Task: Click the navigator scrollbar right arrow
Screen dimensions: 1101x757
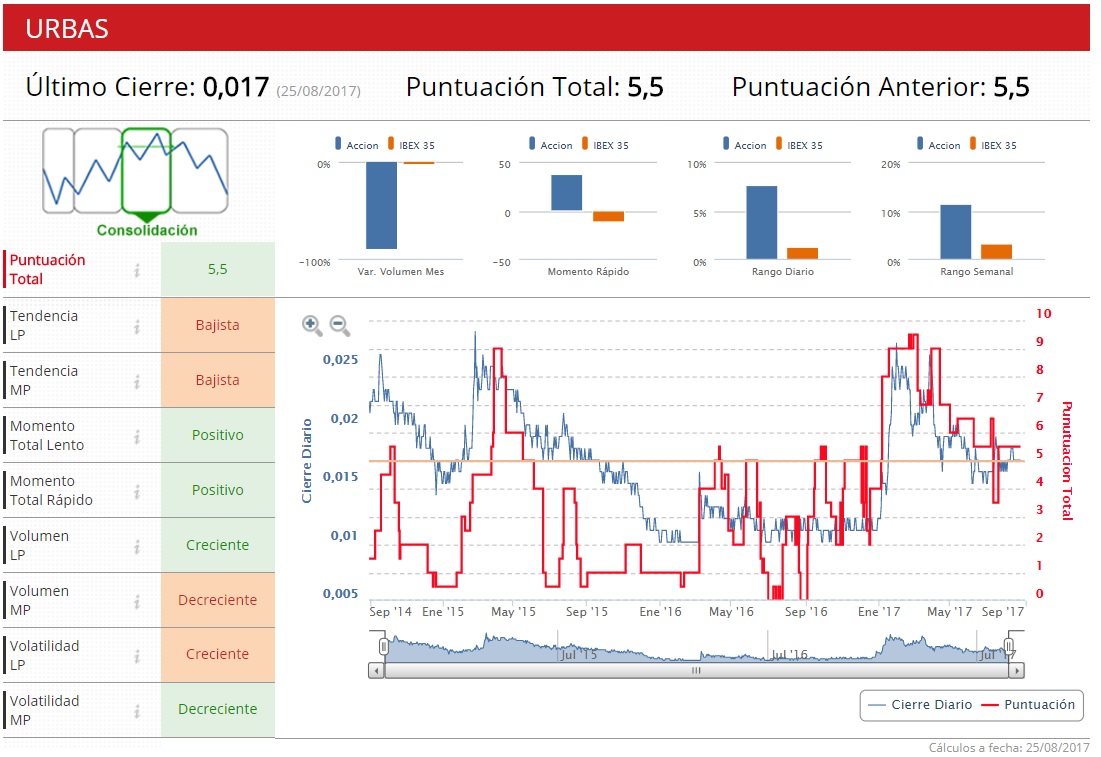Action: coord(1016,671)
